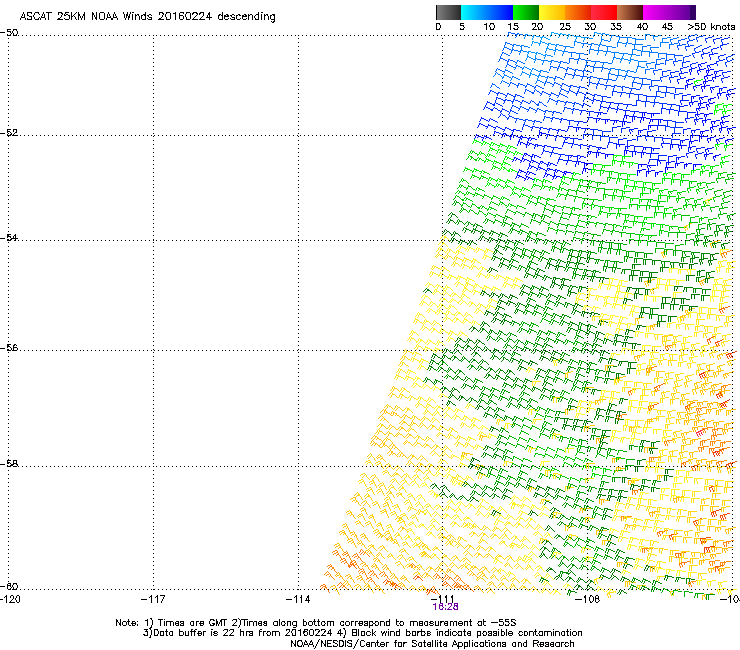The width and height of the screenshot is (740, 650).
Task: Click the '-117' longitude axis label
Action: pos(153,599)
